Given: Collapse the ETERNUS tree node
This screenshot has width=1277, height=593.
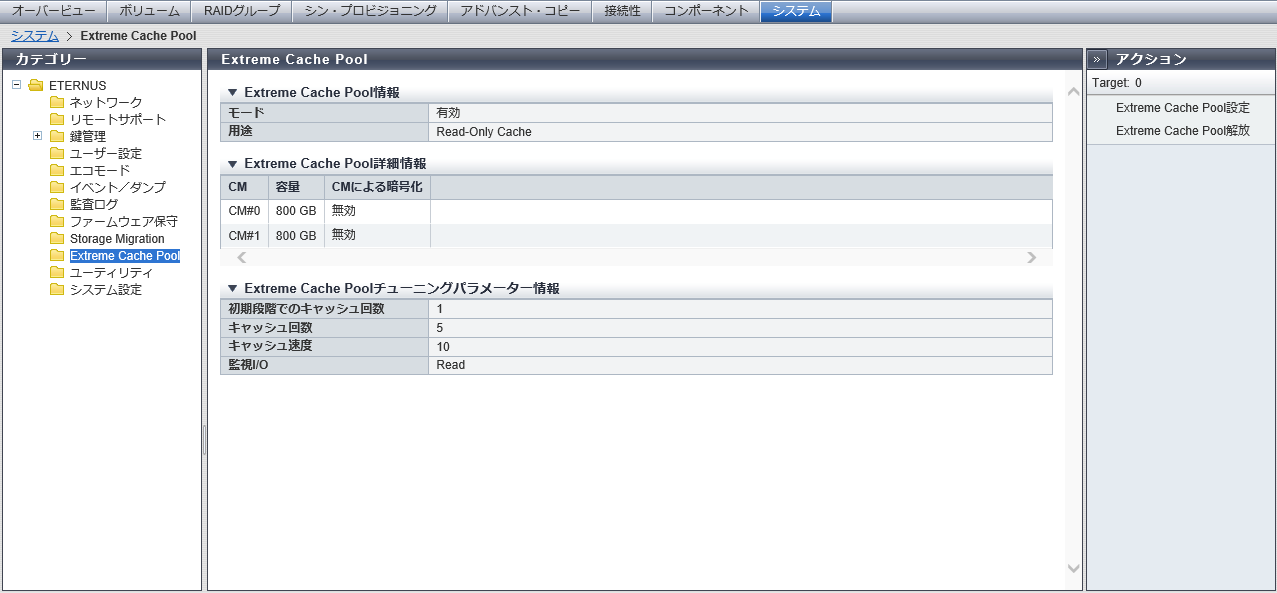Looking at the screenshot, I should (x=17, y=85).
